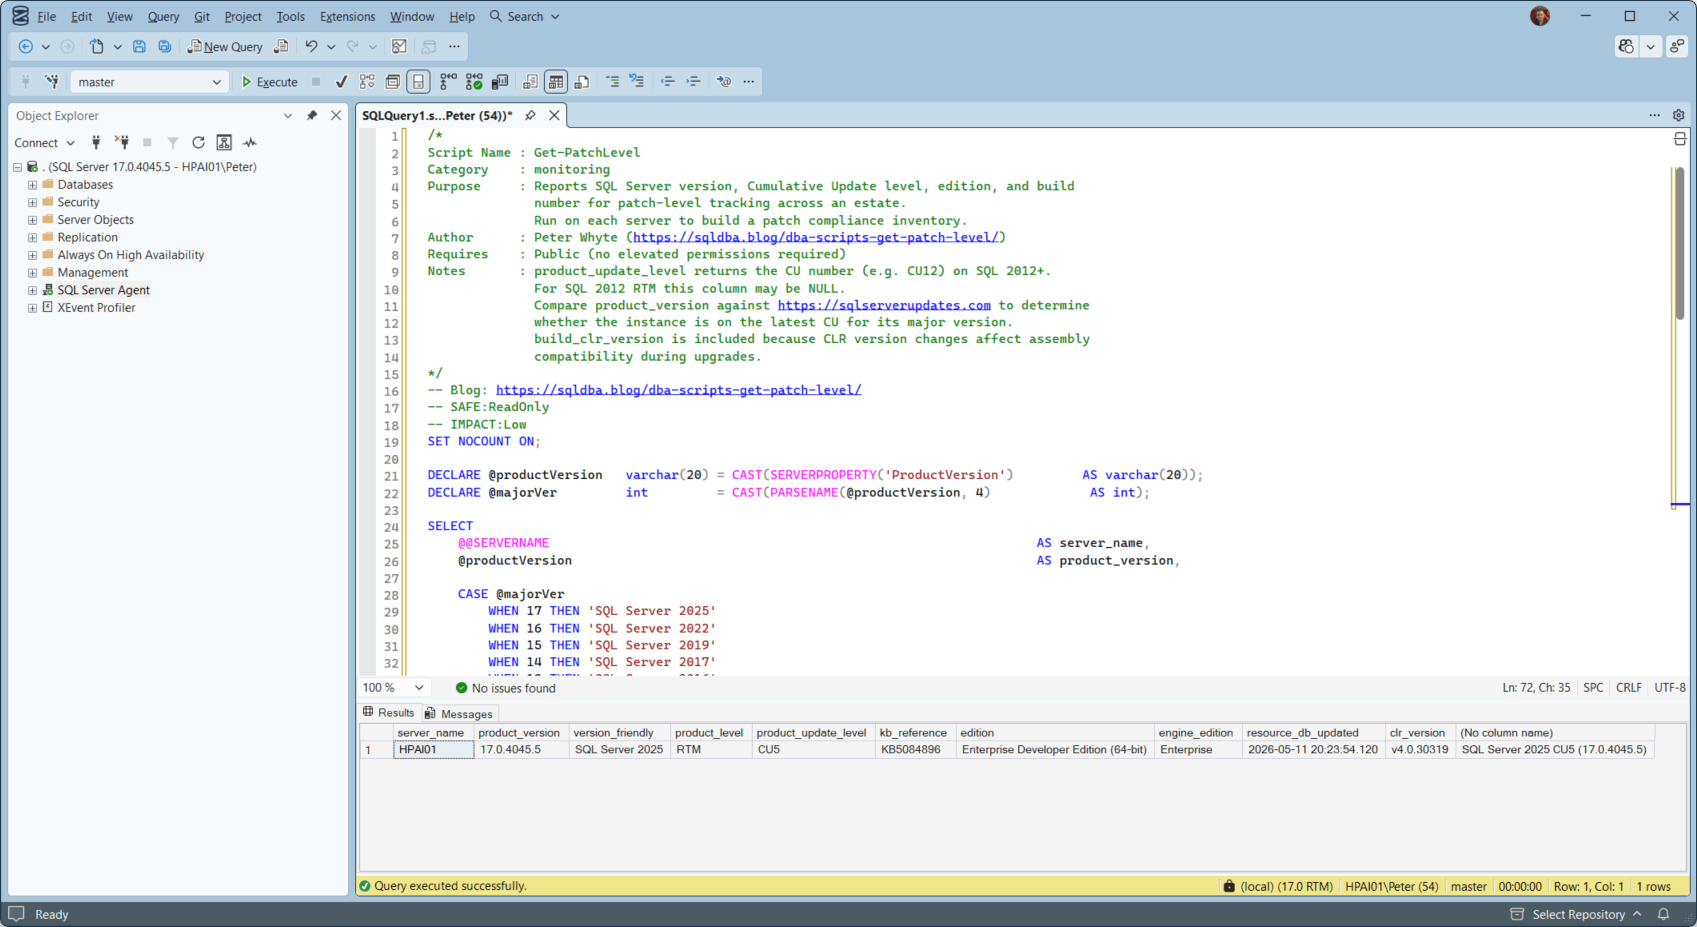Select the SQL Server Agent tree node

103,290
